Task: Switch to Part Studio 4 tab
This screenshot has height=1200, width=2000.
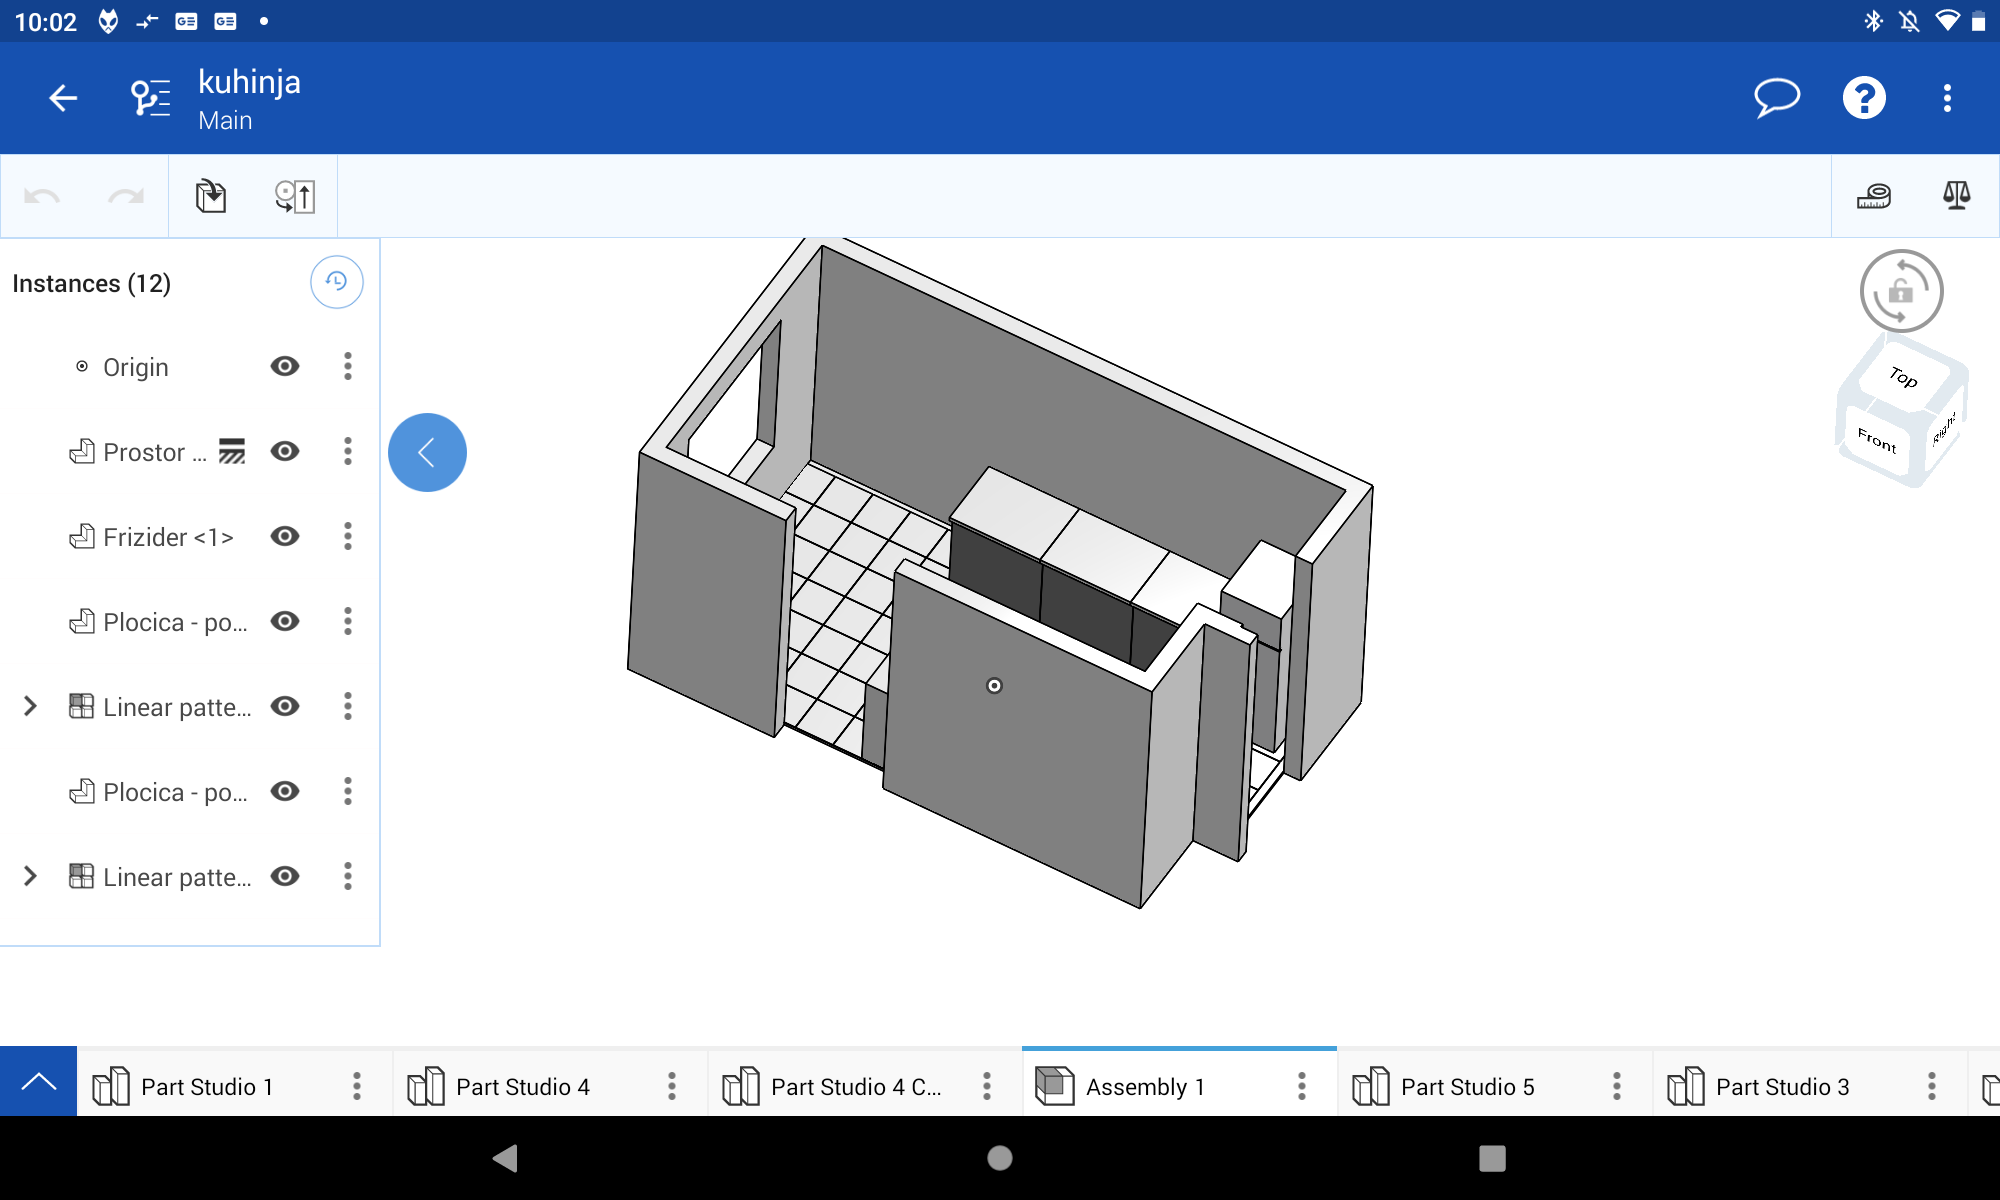Action: click(x=522, y=1086)
